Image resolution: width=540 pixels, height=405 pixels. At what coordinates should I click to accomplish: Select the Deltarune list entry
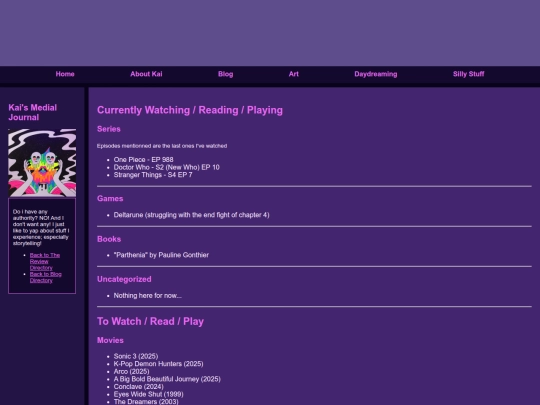[191, 215]
